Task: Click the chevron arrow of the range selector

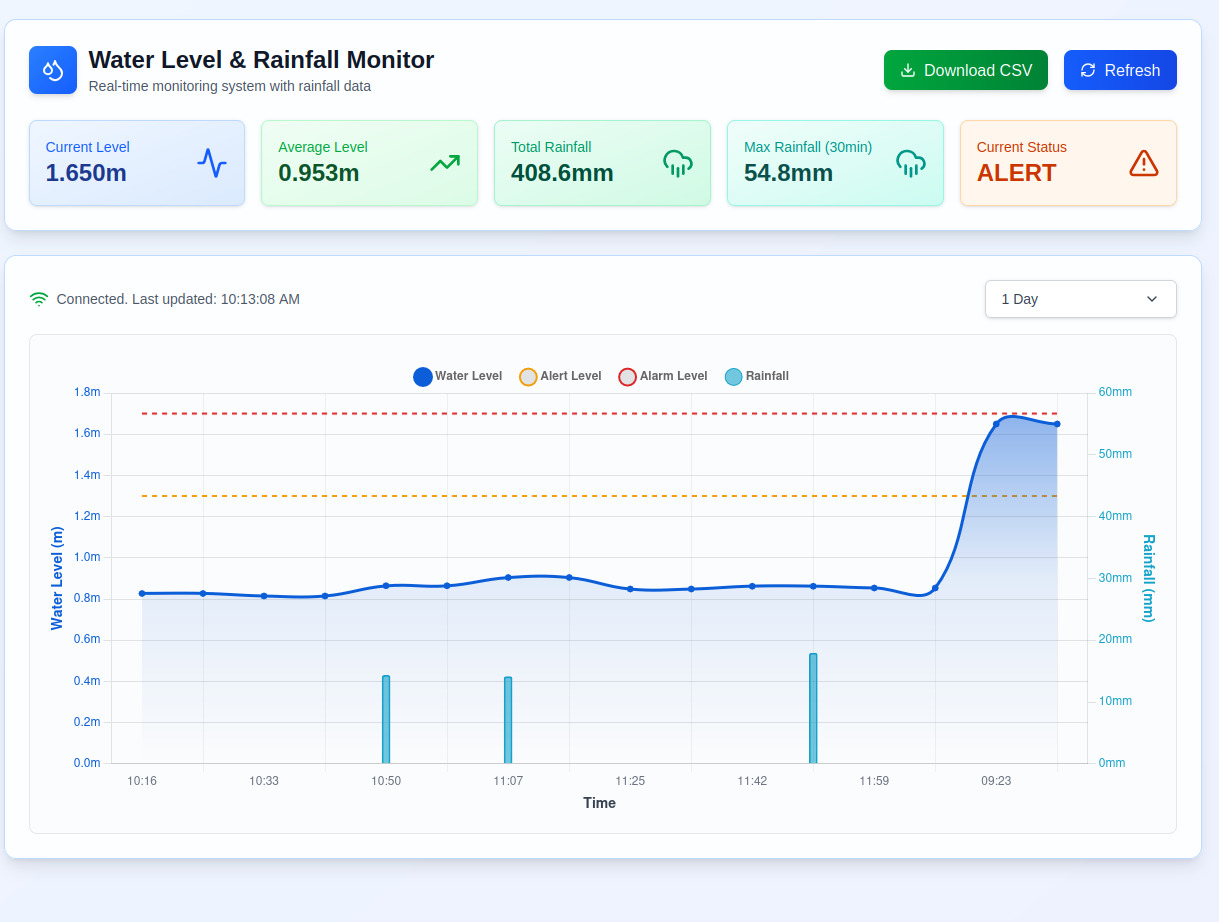Action: point(1151,299)
